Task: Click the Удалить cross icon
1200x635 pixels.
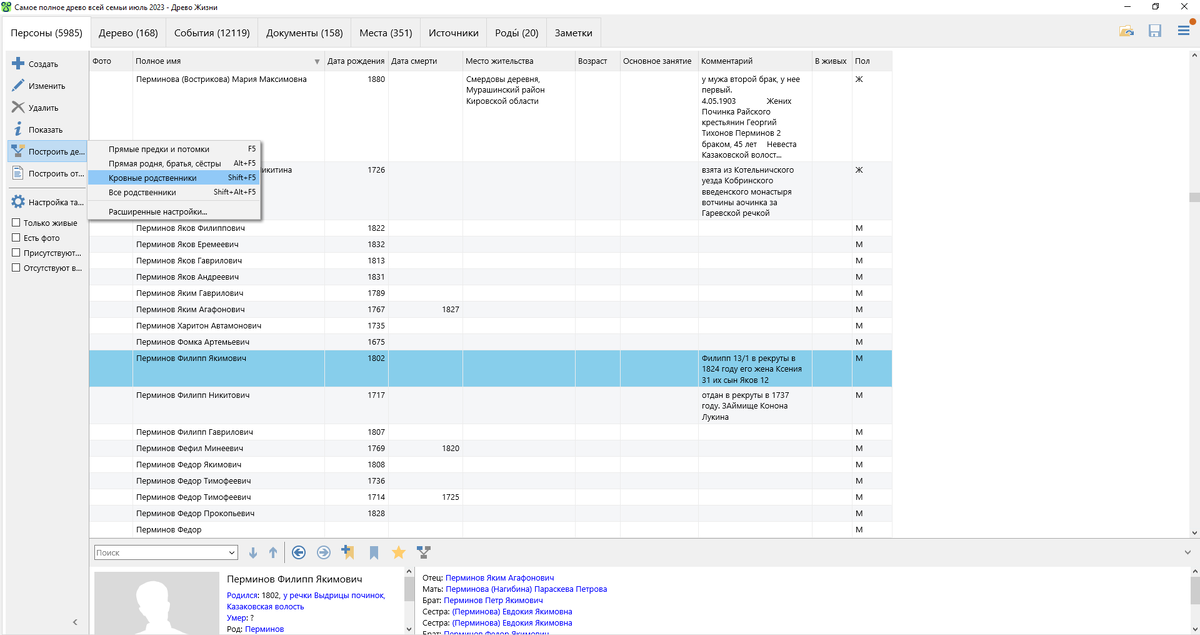Action: [17, 108]
